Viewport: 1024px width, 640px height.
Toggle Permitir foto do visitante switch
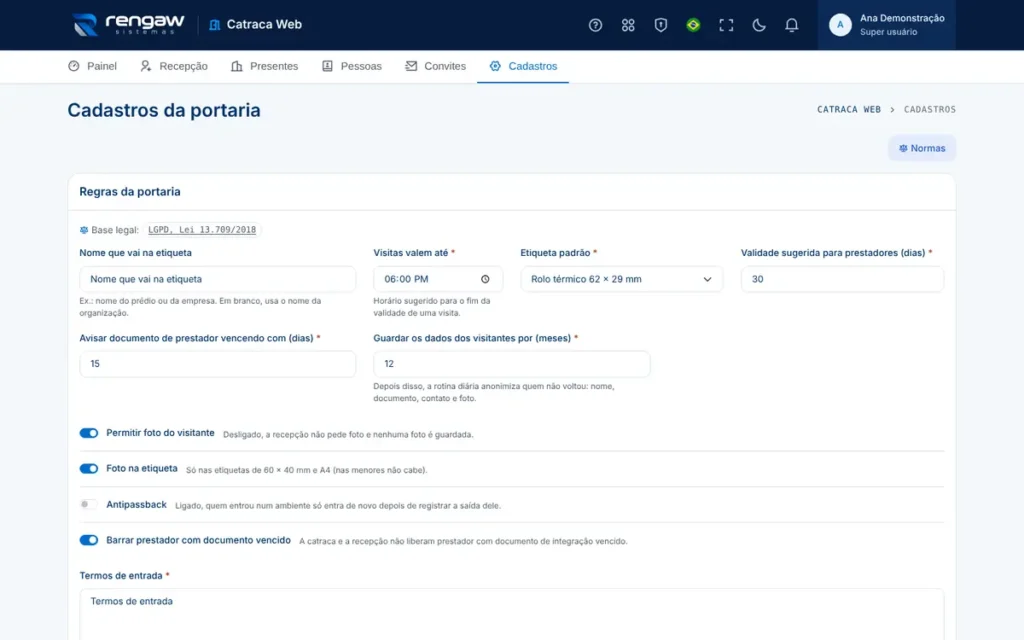tap(89, 433)
